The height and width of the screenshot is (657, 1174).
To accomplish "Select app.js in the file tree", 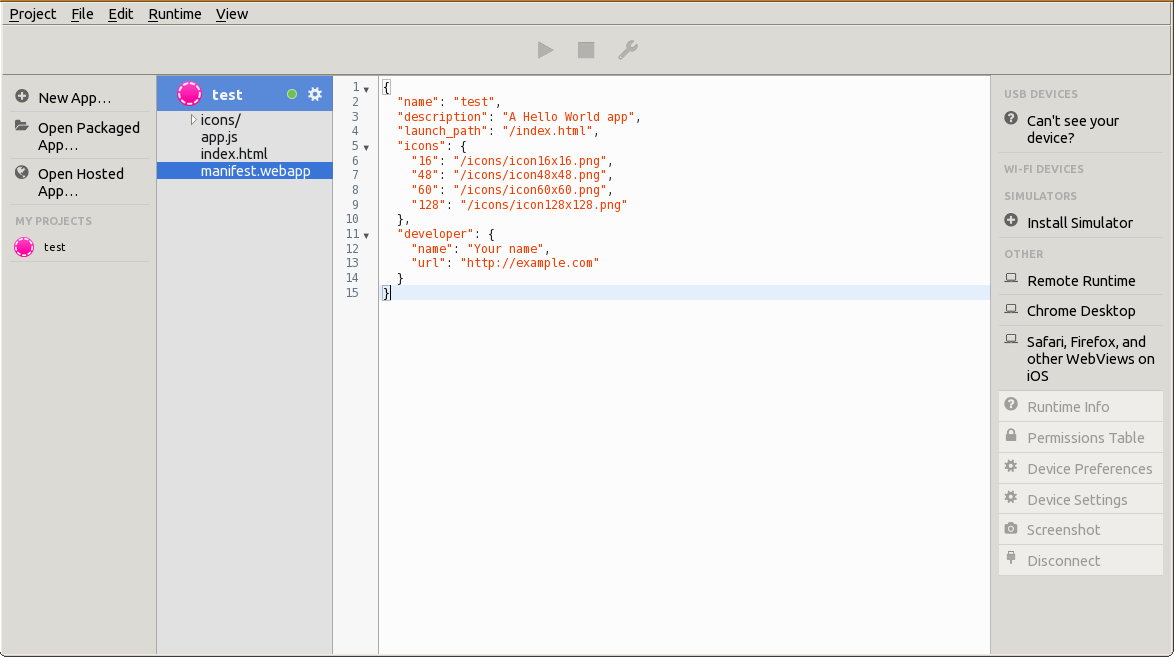I will (x=219, y=137).
